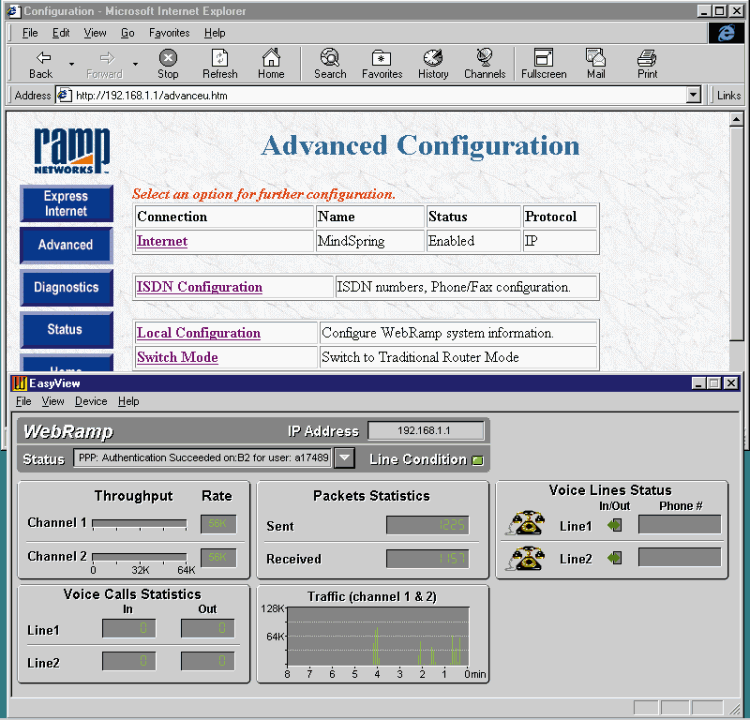Follow the Switch Mode link
Viewport: 750px width, 720px height.
177,357
